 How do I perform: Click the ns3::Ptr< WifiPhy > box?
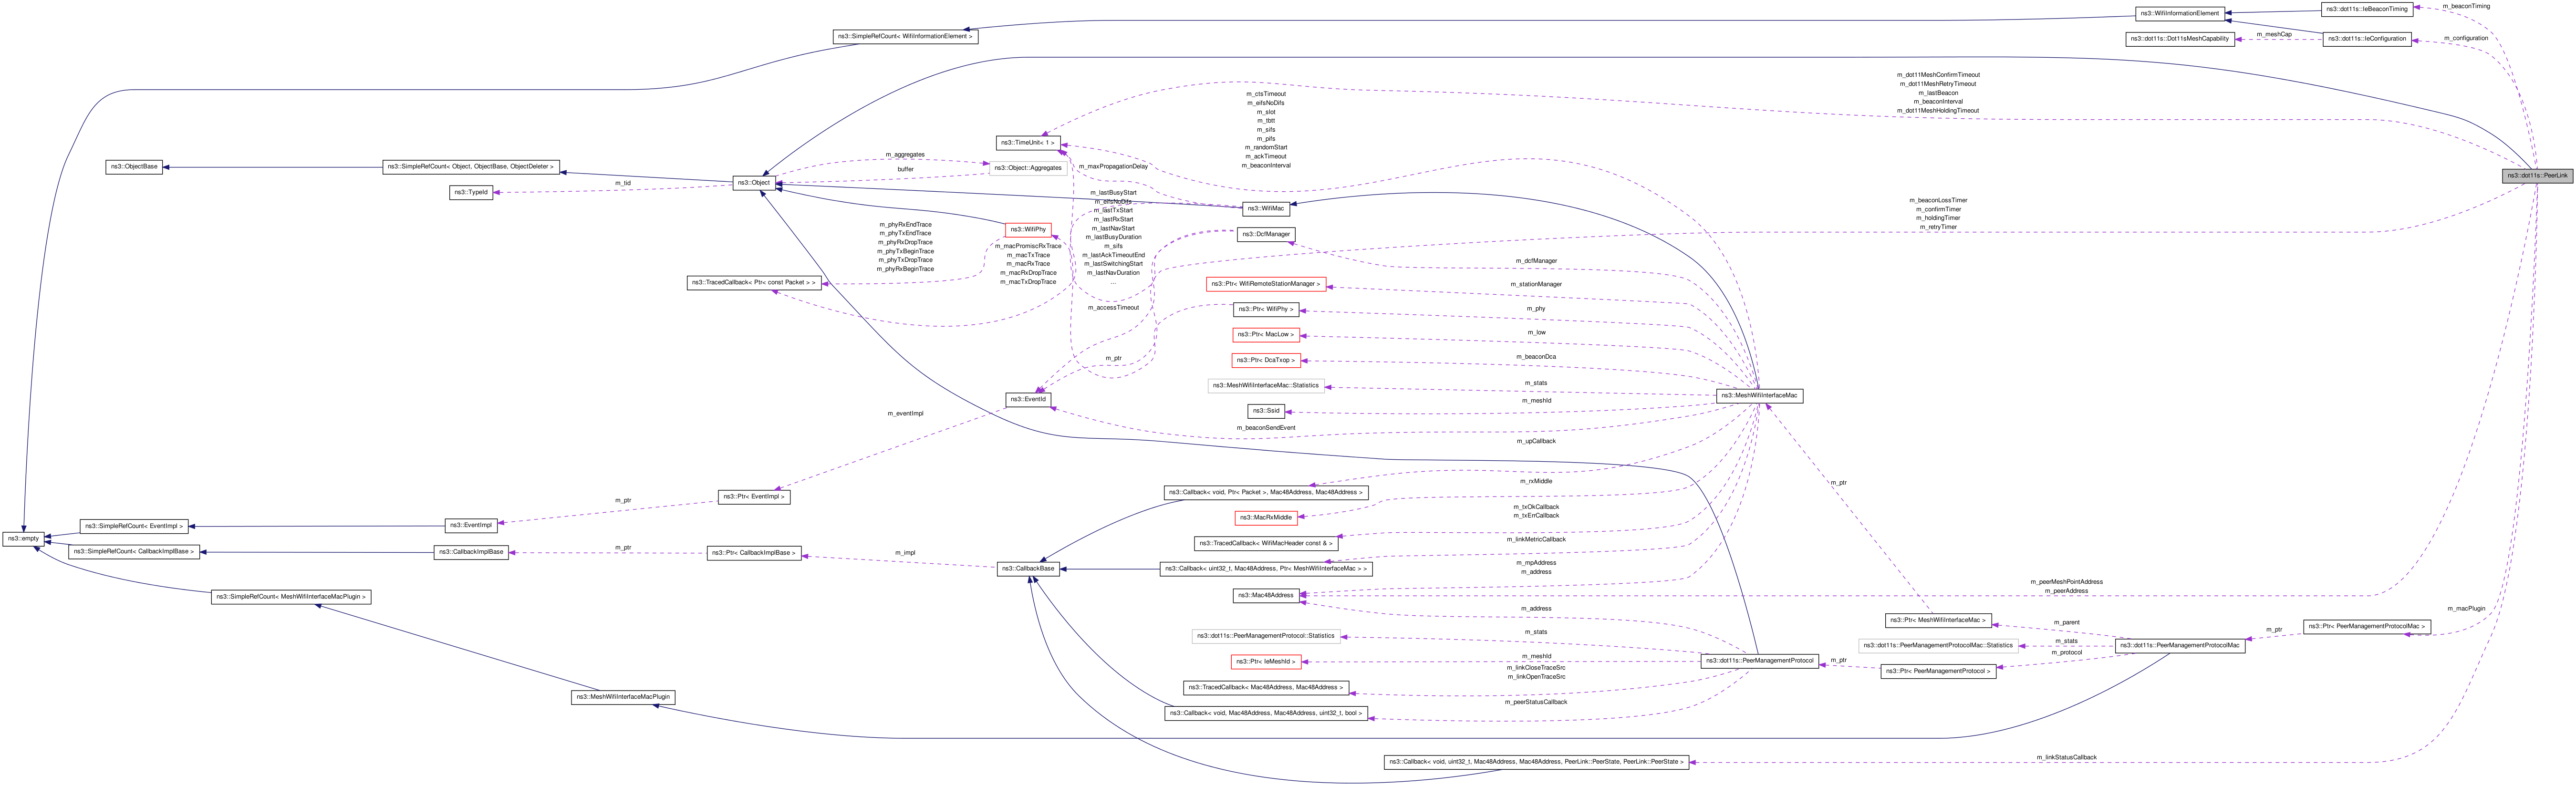tap(1265, 310)
